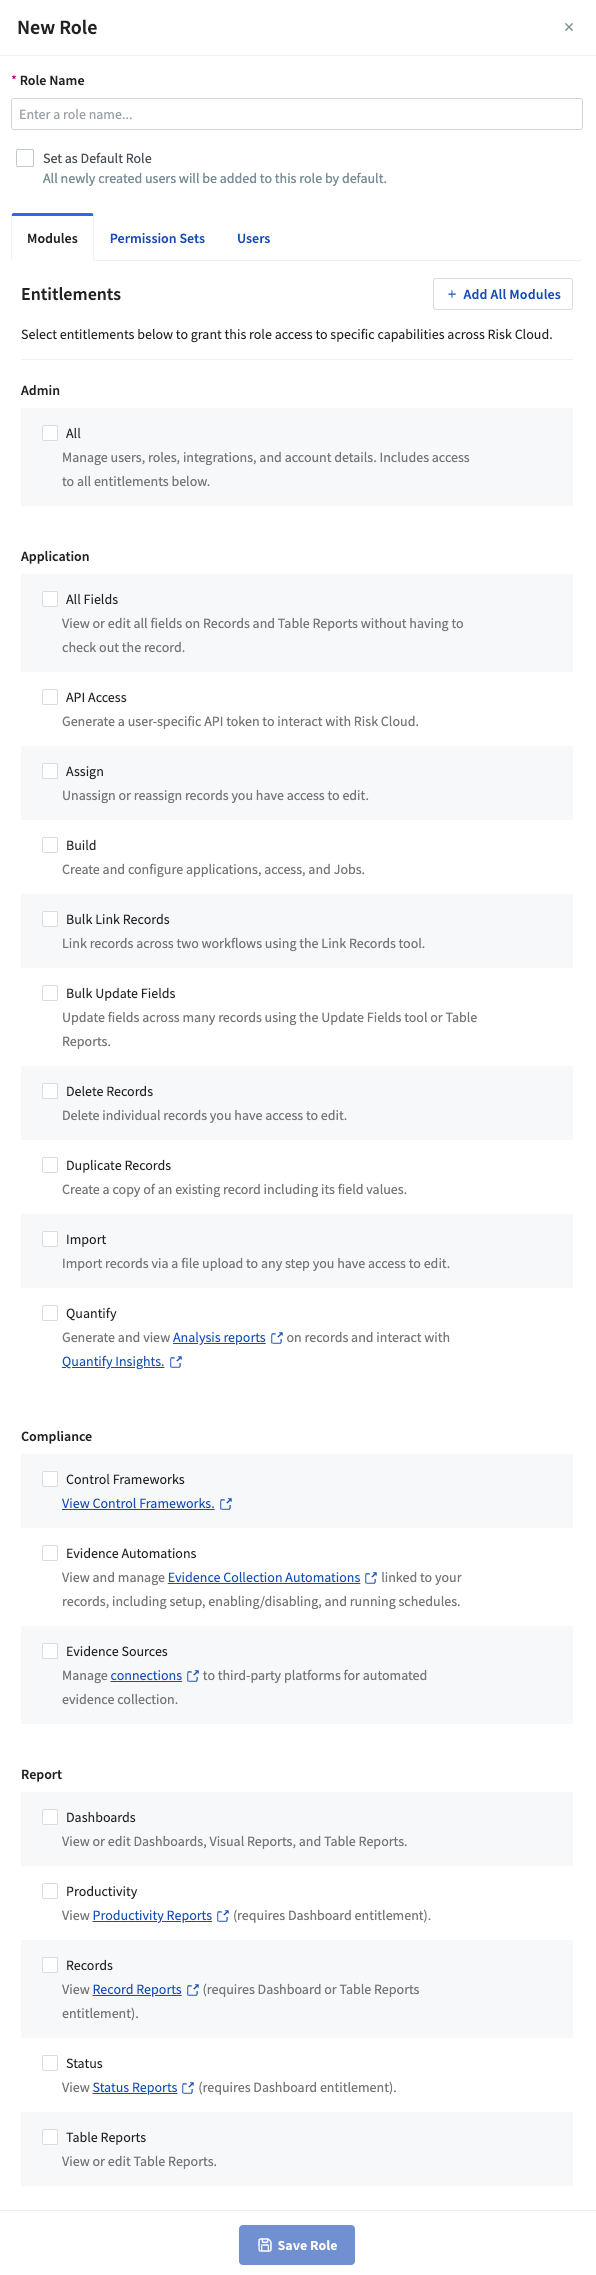Screen dimensions: 596x2275
Task: Click the Save Role button
Action: coord(297,2245)
